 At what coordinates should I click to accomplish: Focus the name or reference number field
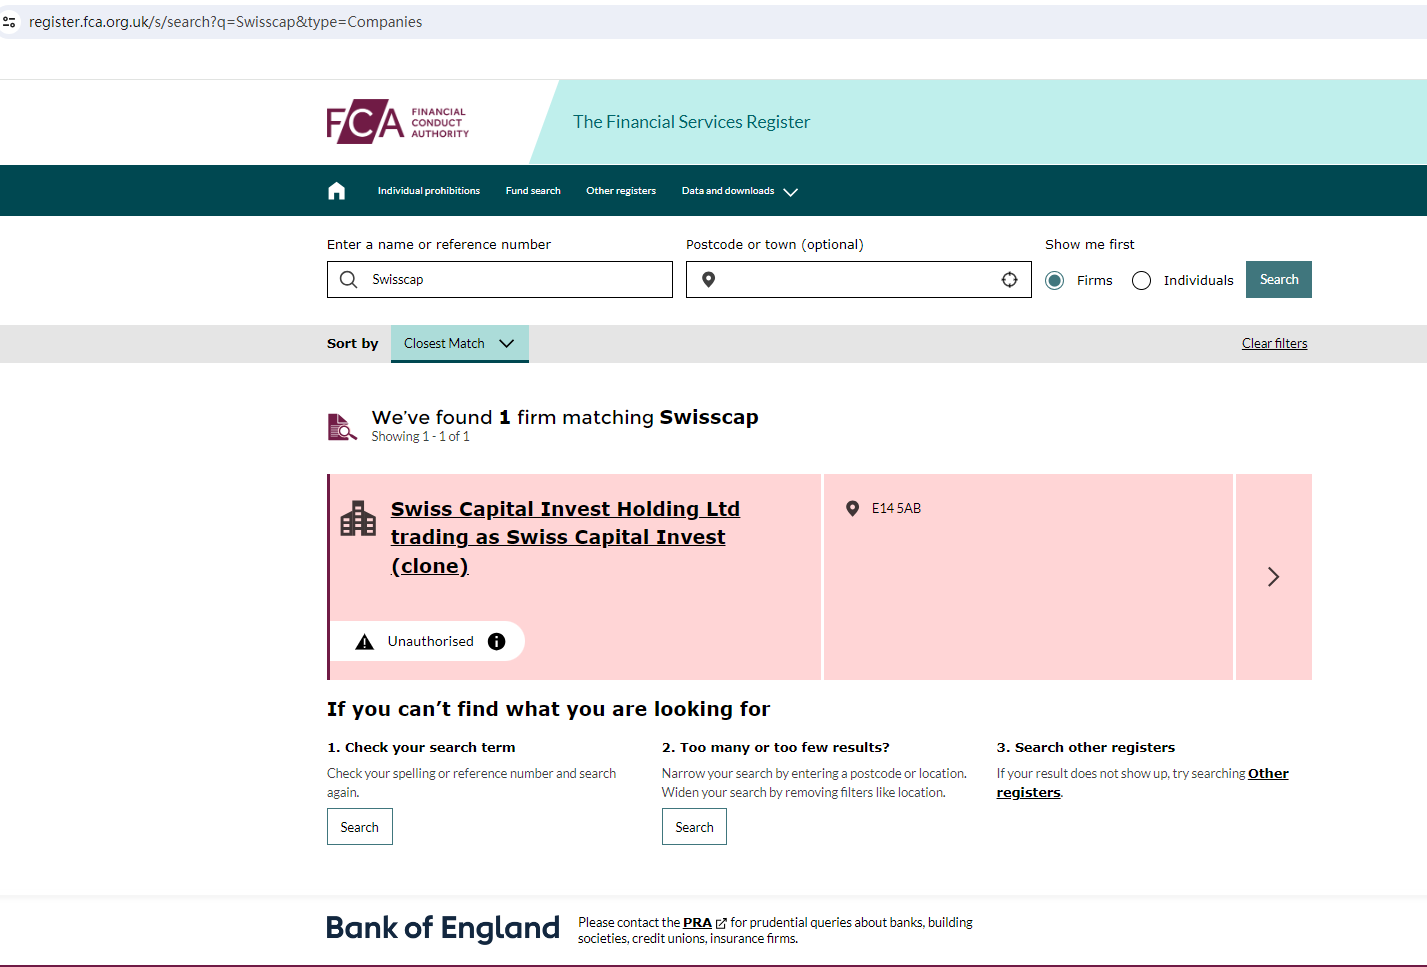pyautogui.click(x=500, y=280)
